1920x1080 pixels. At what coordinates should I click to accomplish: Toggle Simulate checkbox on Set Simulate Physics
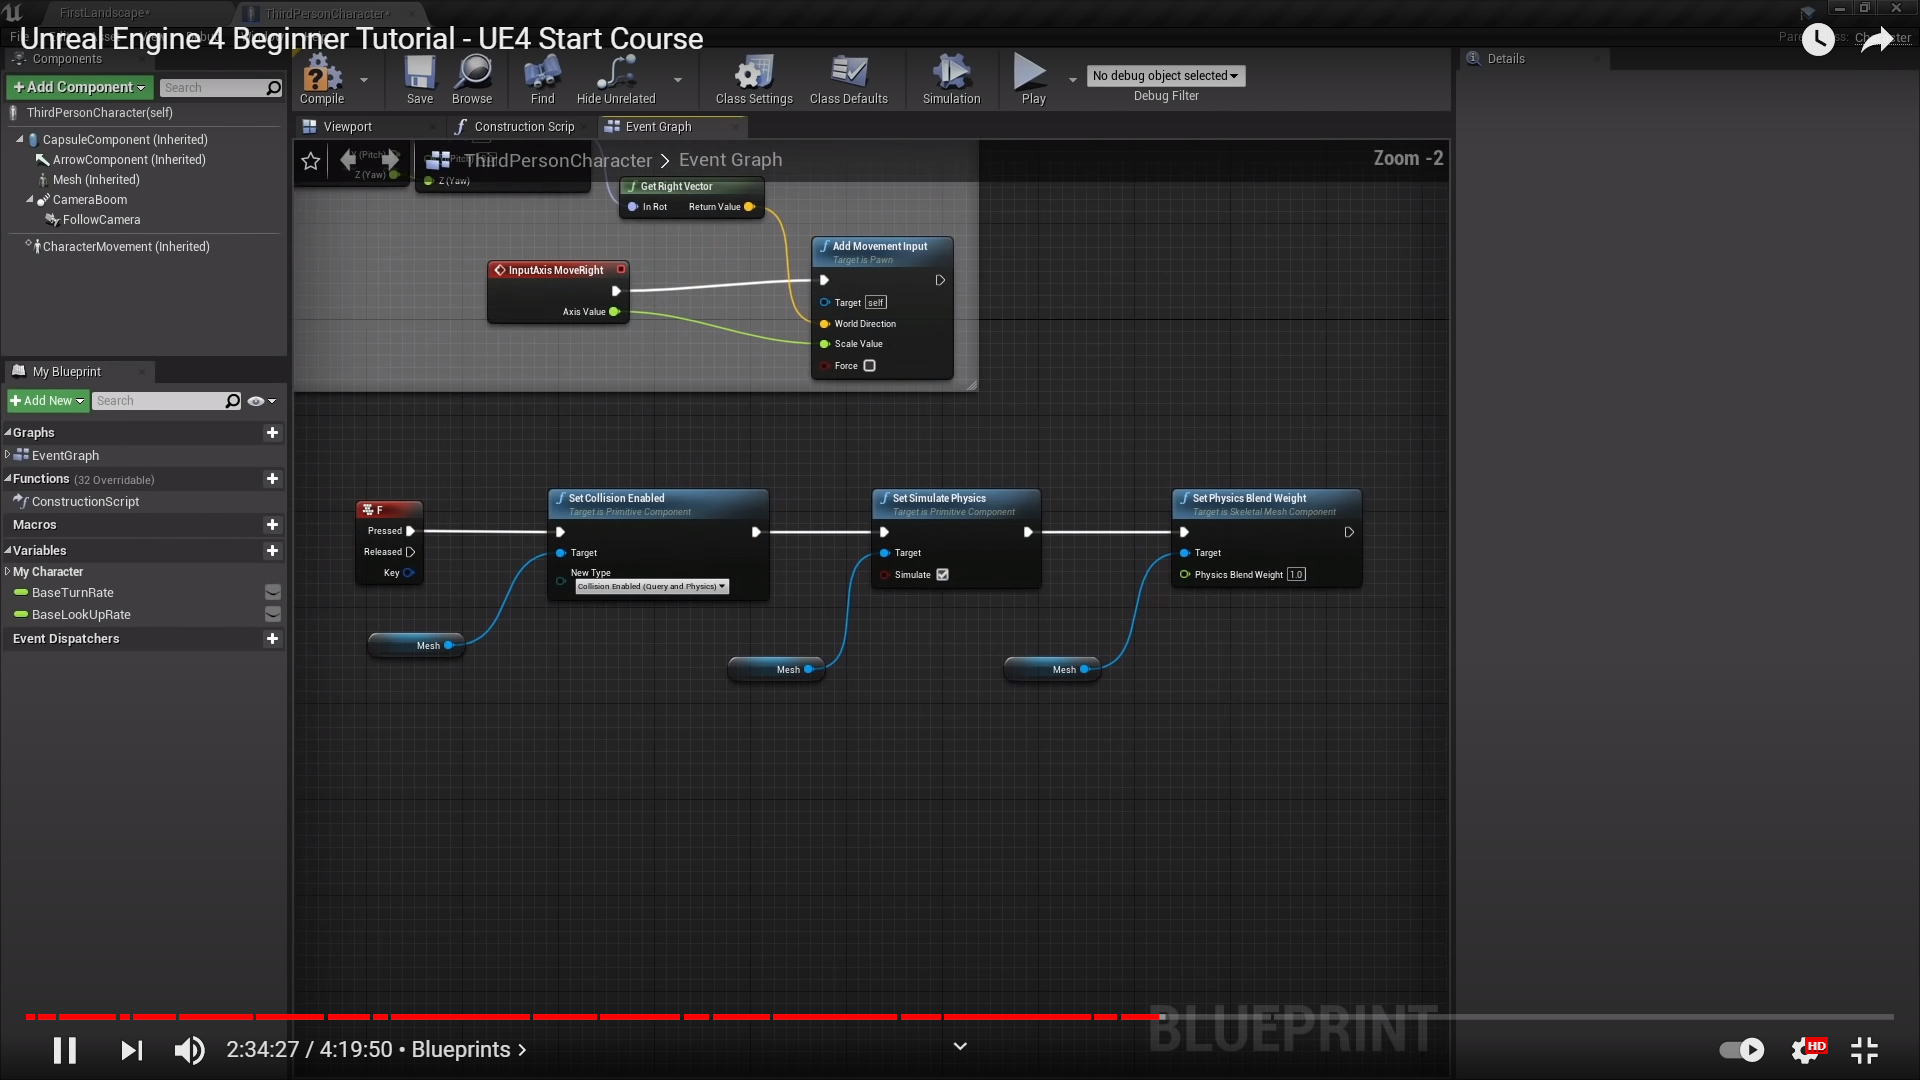[x=942, y=575]
